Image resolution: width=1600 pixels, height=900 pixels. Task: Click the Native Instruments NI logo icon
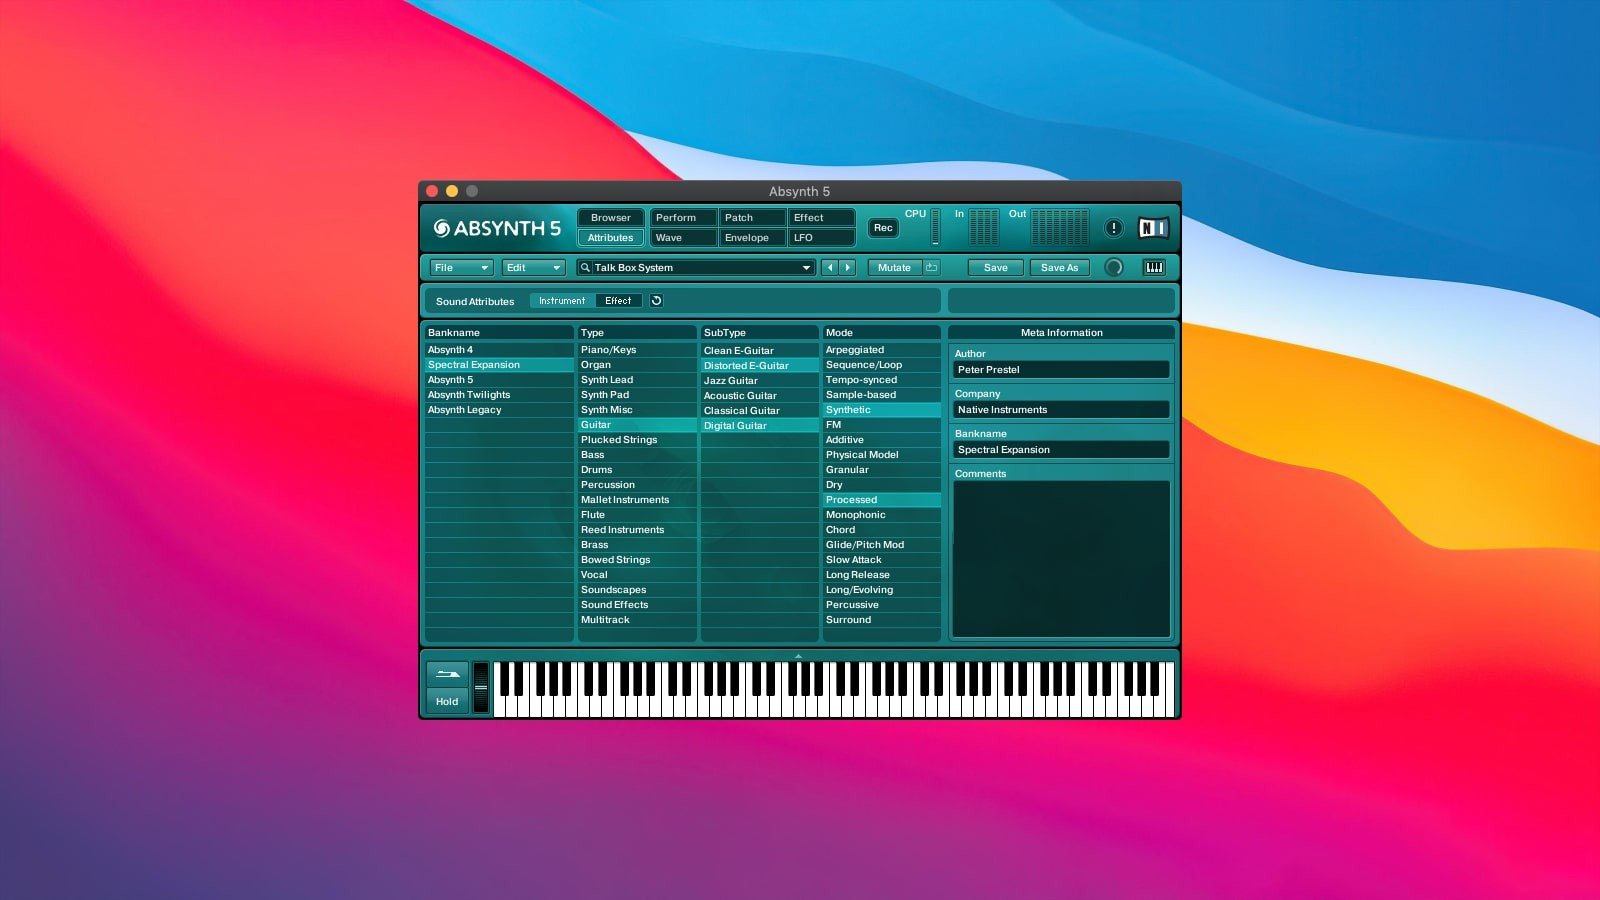tap(1153, 228)
